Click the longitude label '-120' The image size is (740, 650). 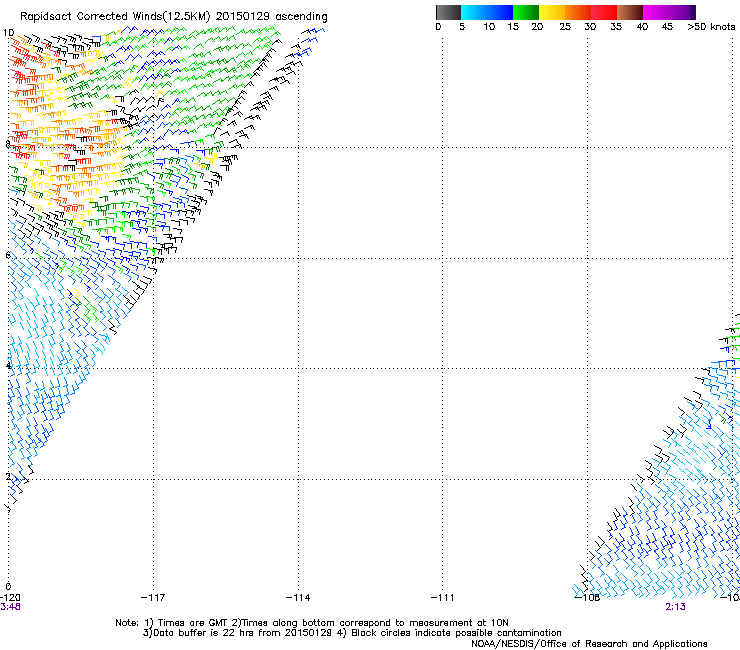click(x=10, y=598)
